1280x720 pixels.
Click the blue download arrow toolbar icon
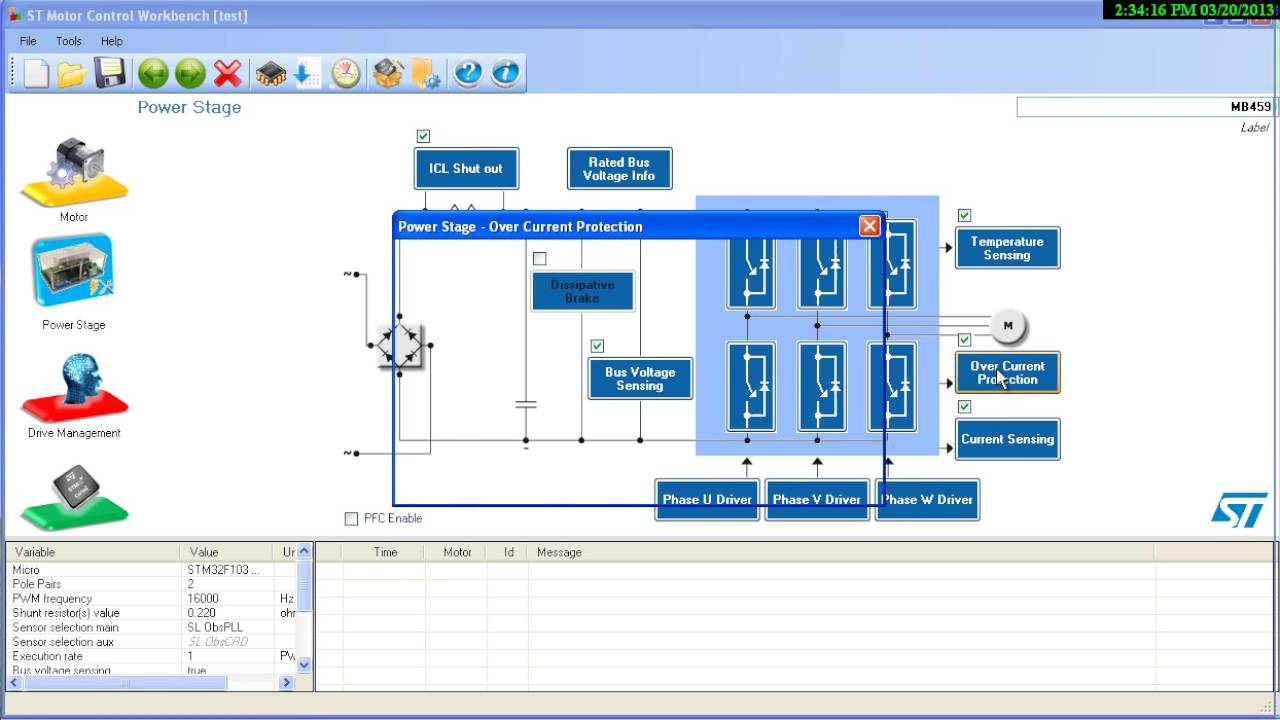[307, 73]
